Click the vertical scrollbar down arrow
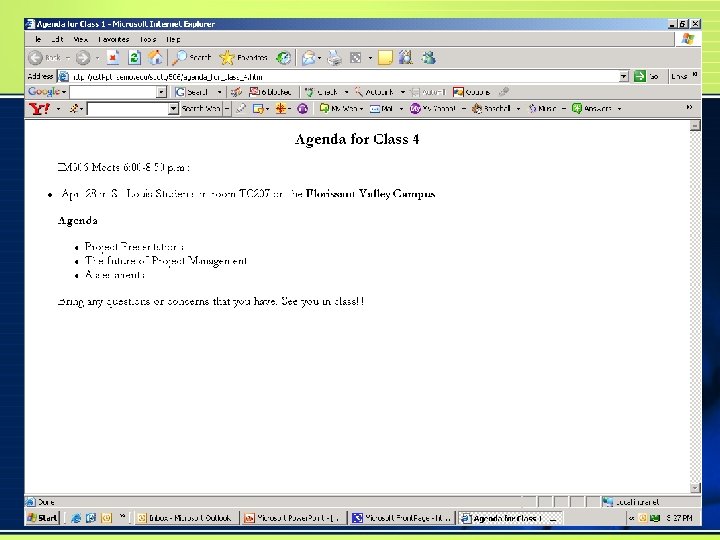This screenshot has height=540, width=720. [695, 488]
